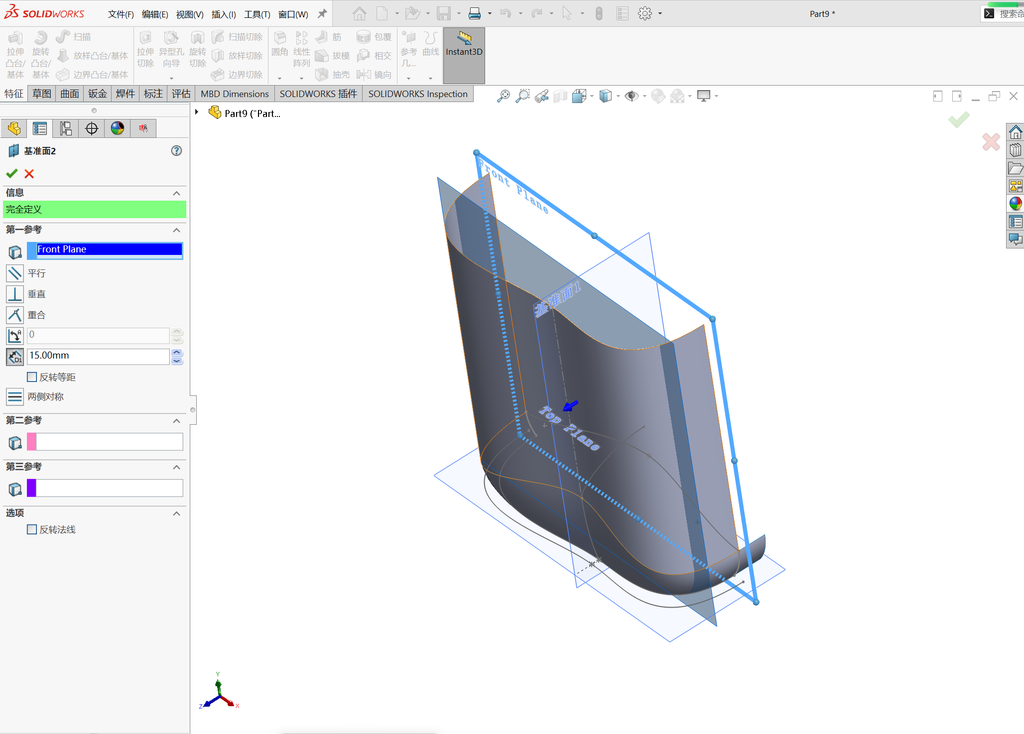Click the Instant3D button

point(464,55)
